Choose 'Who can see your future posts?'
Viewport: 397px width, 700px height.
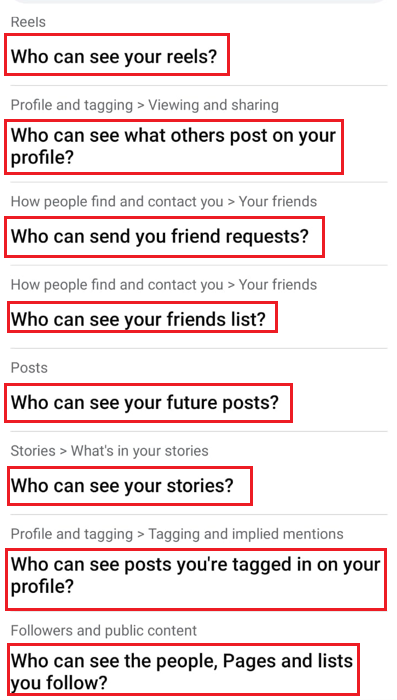[x=145, y=403]
